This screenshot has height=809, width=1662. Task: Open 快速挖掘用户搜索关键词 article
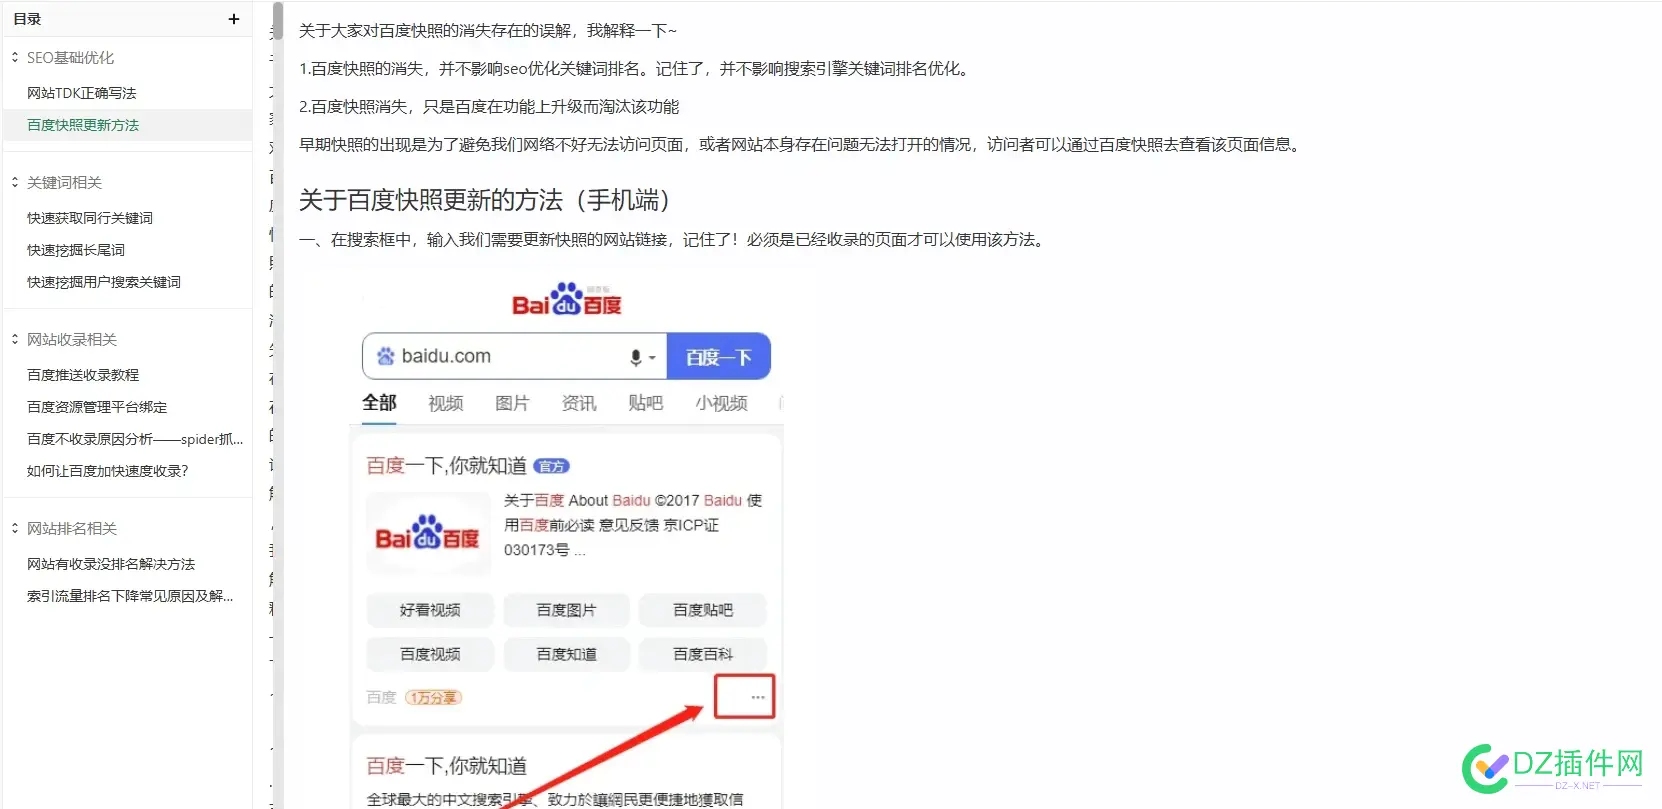[104, 282]
